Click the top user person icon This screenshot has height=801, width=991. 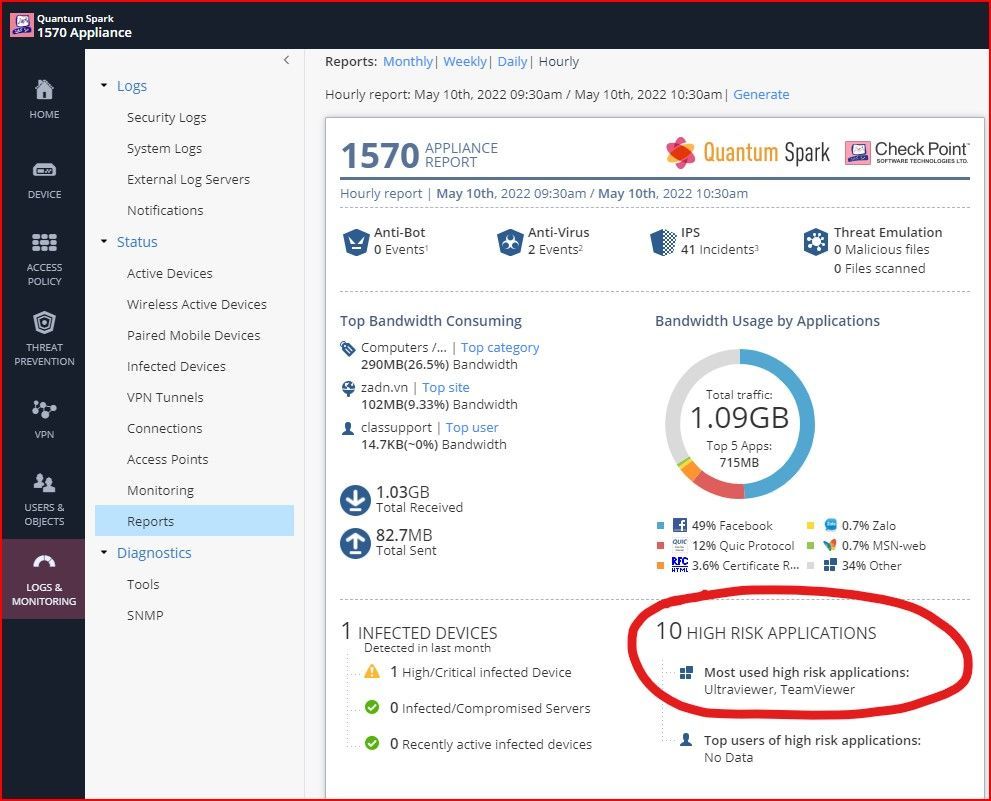pos(348,428)
